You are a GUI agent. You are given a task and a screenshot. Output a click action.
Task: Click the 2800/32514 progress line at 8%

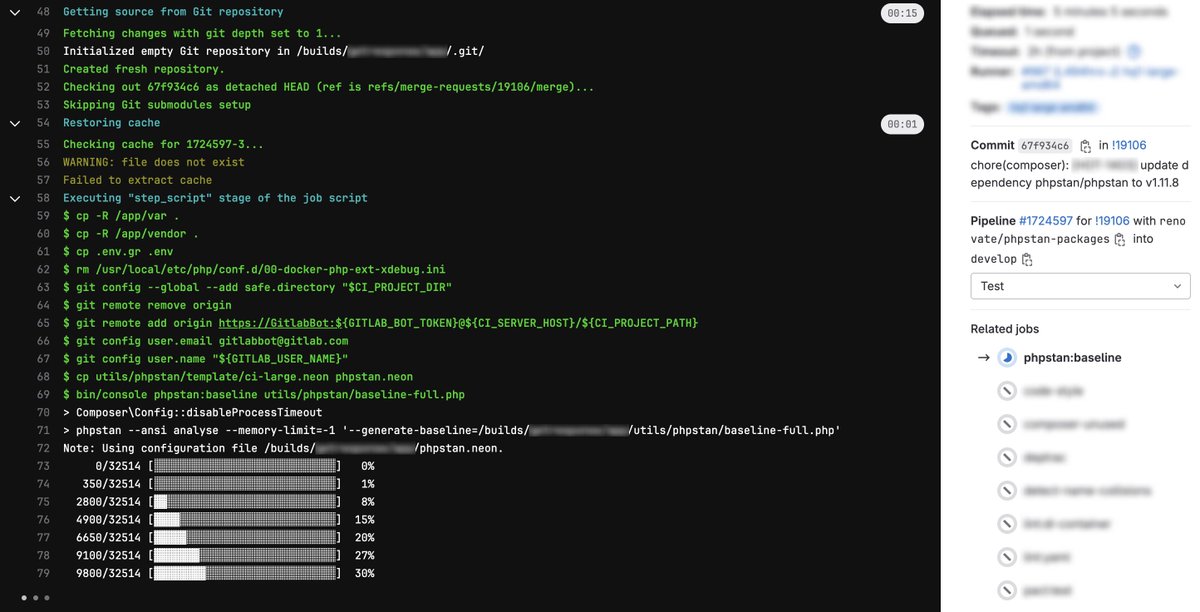[x=225, y=502]
